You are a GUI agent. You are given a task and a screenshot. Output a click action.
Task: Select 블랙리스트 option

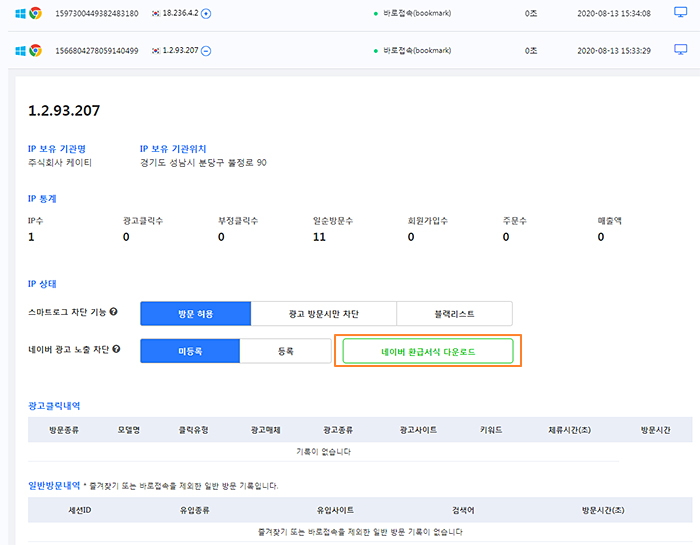(454, 314)
